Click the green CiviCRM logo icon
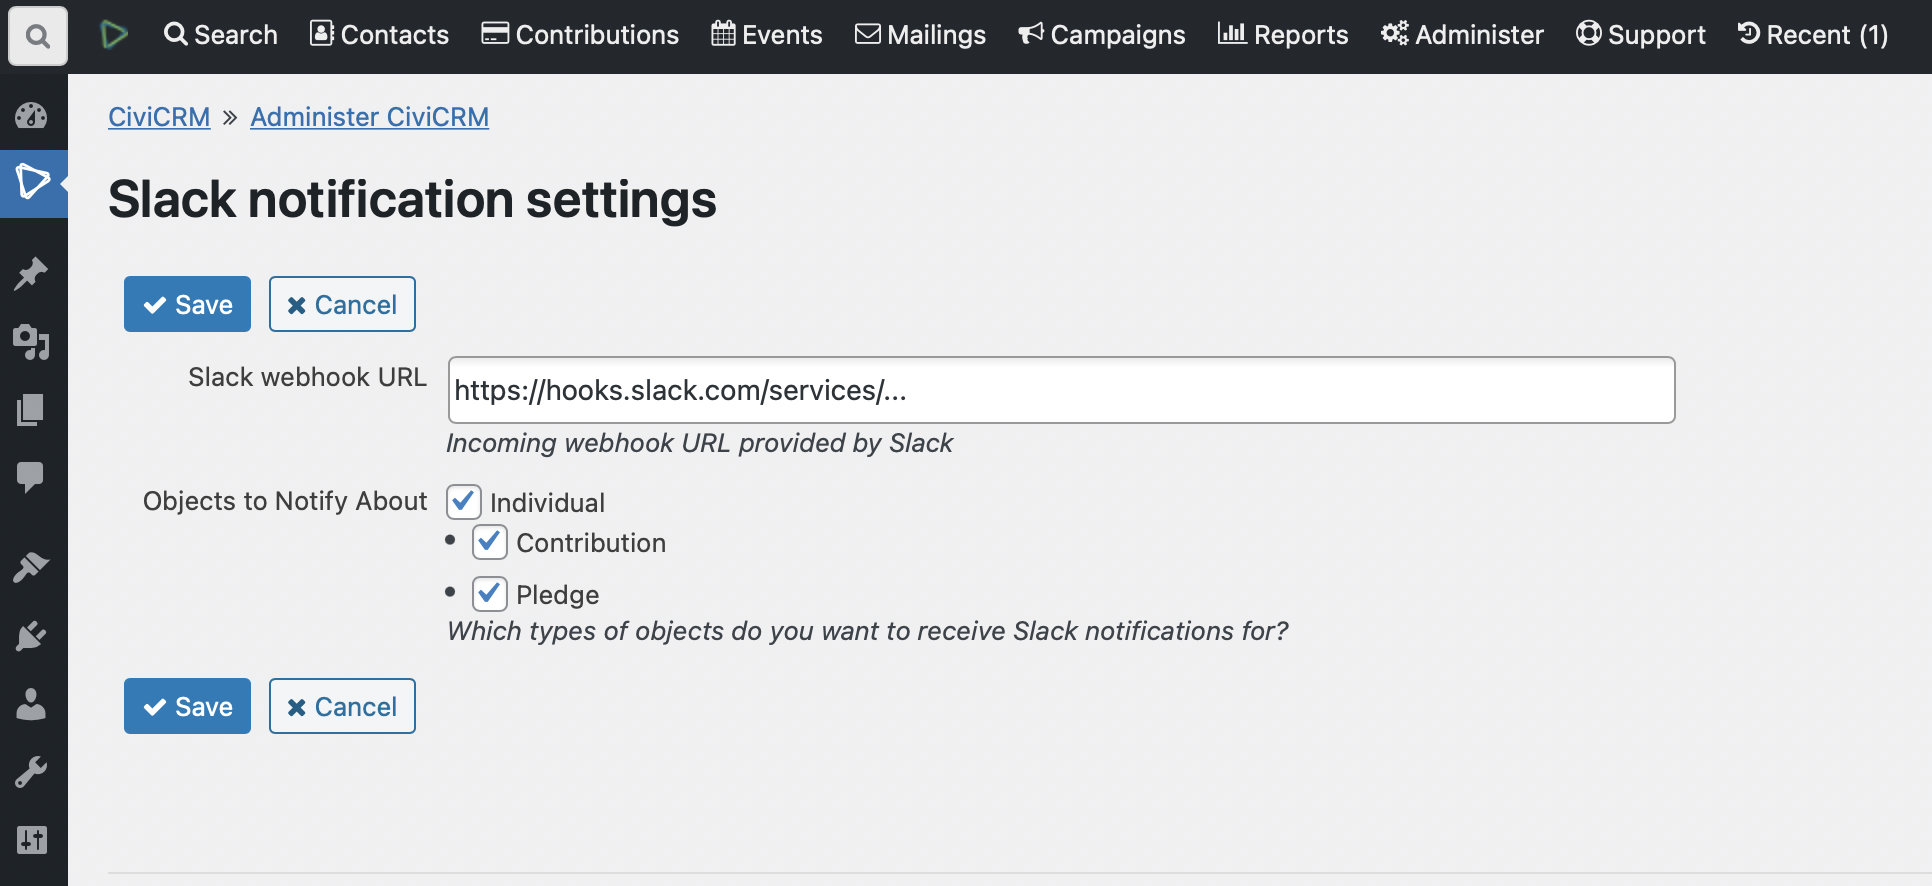The image size is (1932, 886). (x=114, y=35)
